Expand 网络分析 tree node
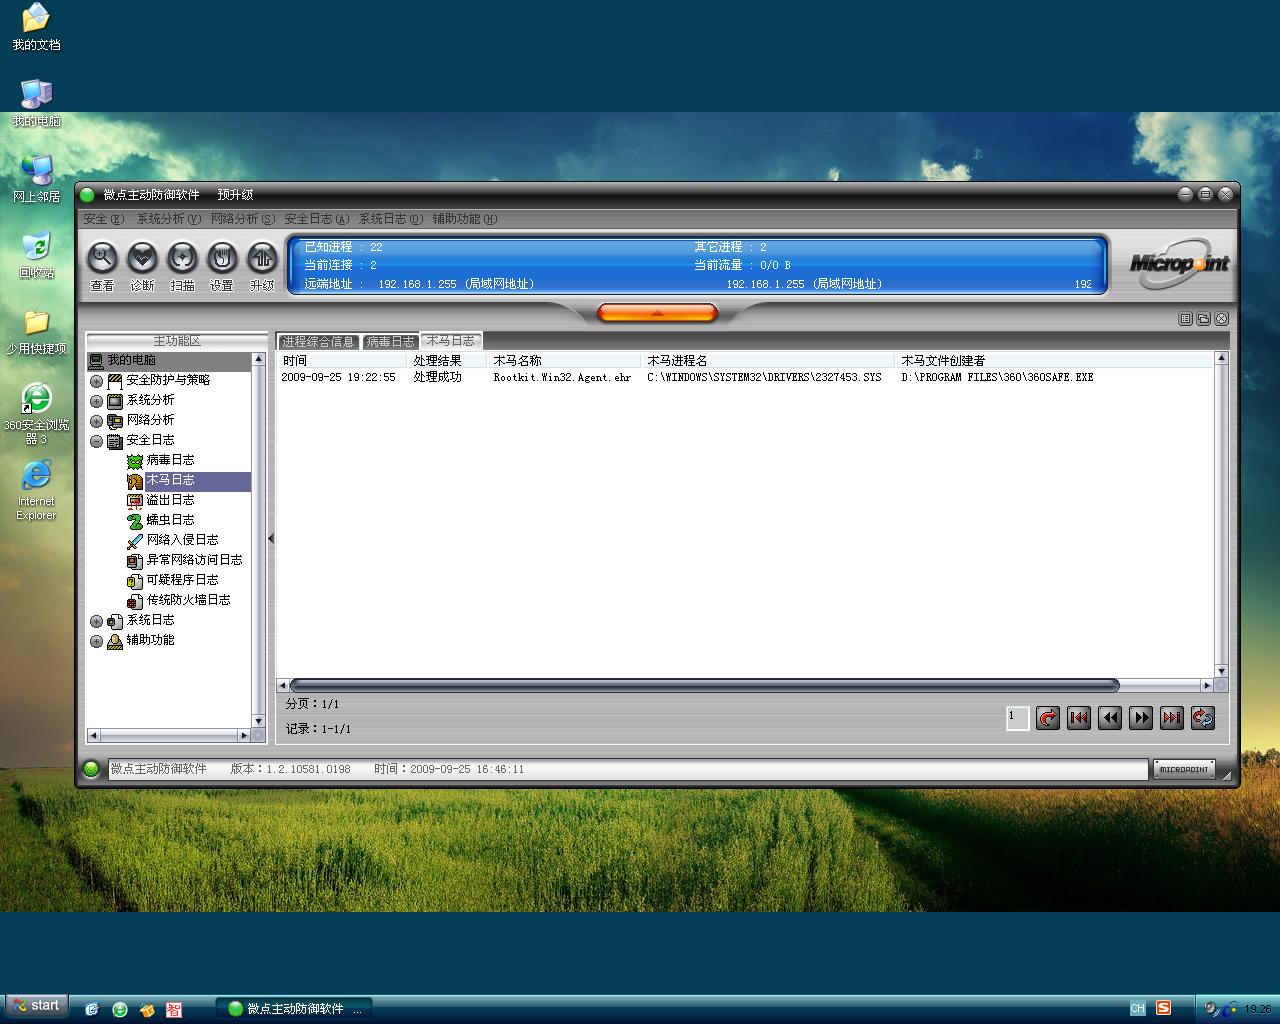The height and width of the screenshot is (1024, 1280). click(96, 421)
